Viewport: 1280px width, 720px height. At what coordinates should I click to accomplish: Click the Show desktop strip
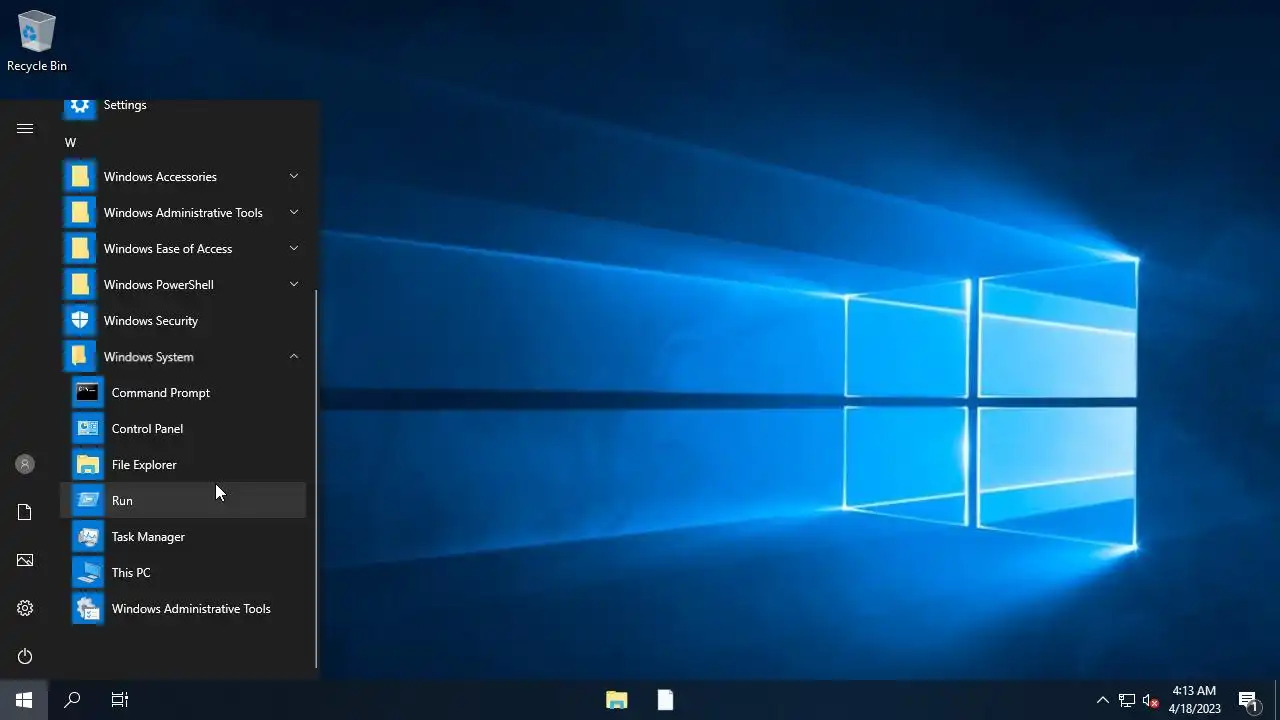(x=1277, y=700)
